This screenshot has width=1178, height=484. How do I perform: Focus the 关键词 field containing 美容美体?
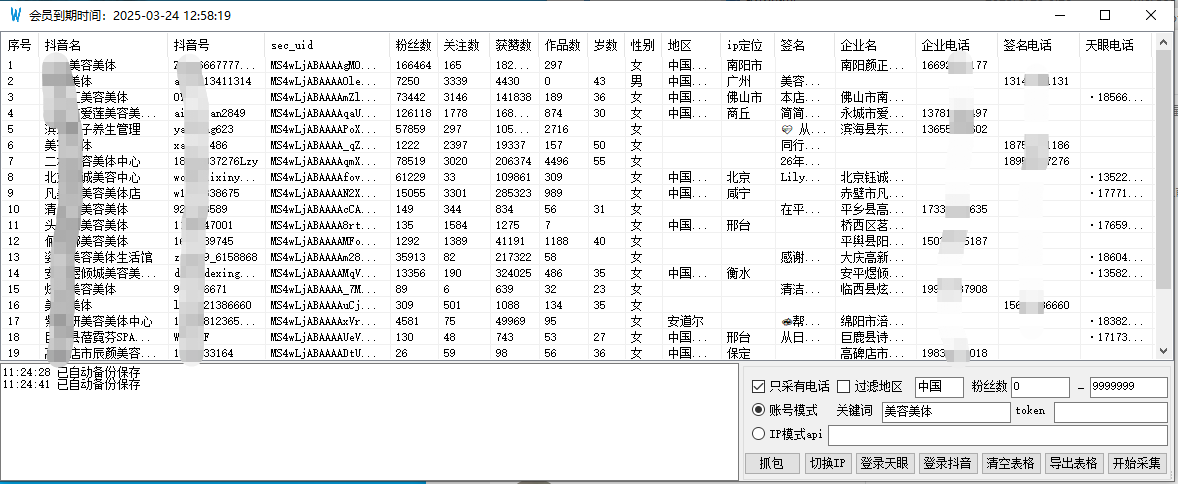point(946,411)
